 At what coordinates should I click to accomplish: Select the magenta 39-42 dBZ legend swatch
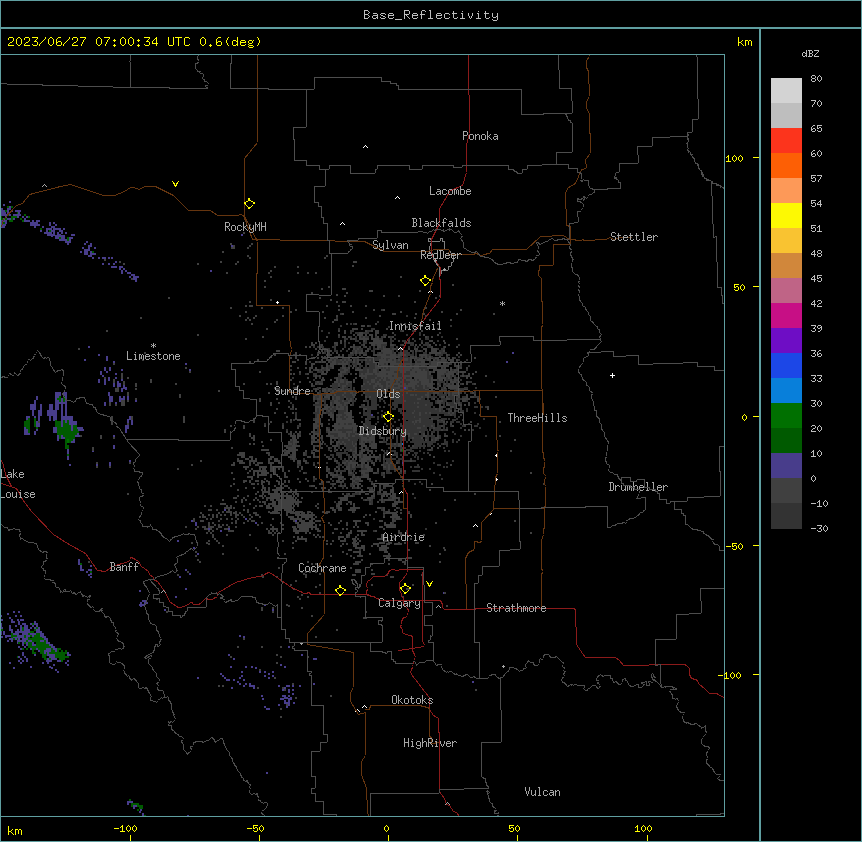click(x=786, y=315)
